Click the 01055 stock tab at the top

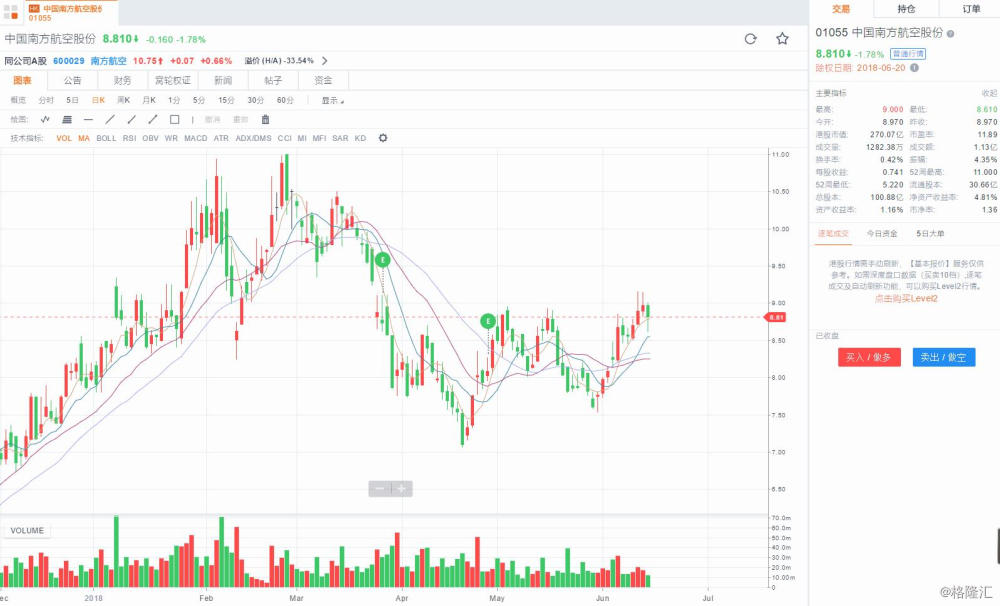(x=71, y=12)
